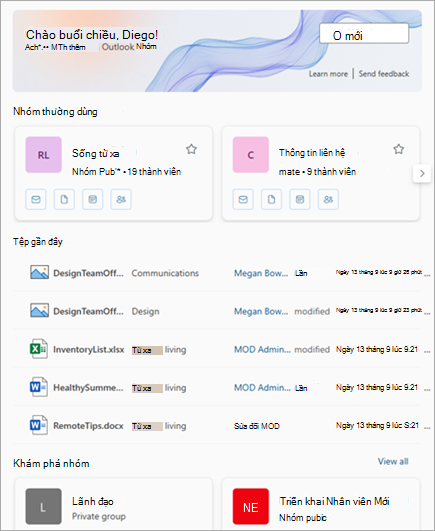Screen dimensions: 435x531
Task: Open files icon in Thông tin liên hệ card
Action: pos(271,199)
